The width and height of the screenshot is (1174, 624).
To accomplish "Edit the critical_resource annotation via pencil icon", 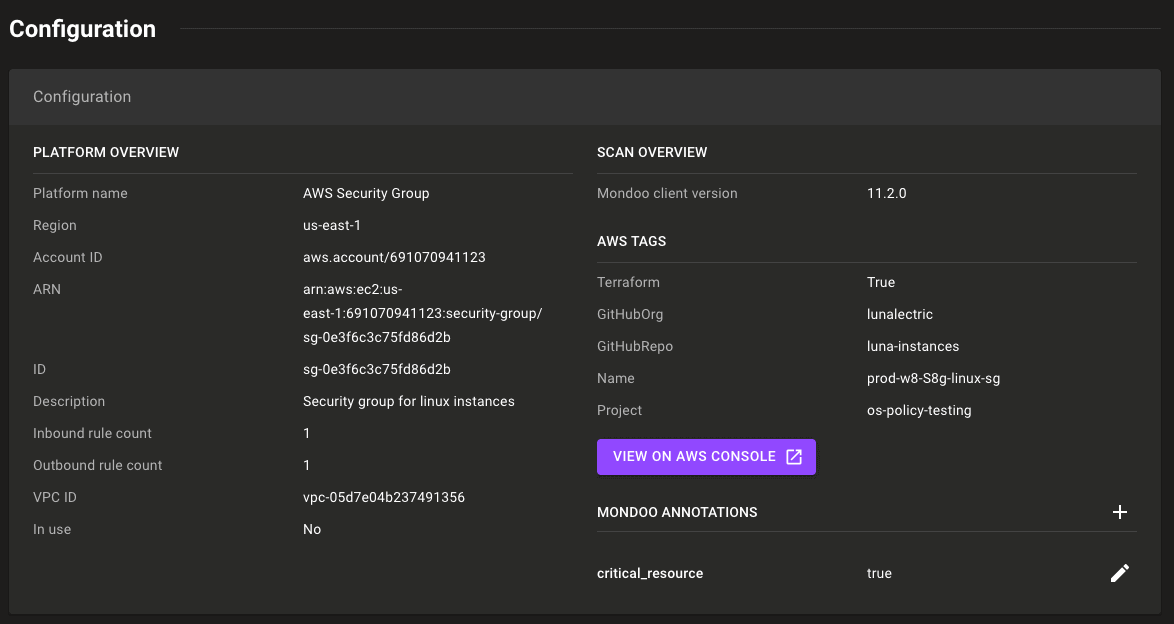I will pos(1120,573).
